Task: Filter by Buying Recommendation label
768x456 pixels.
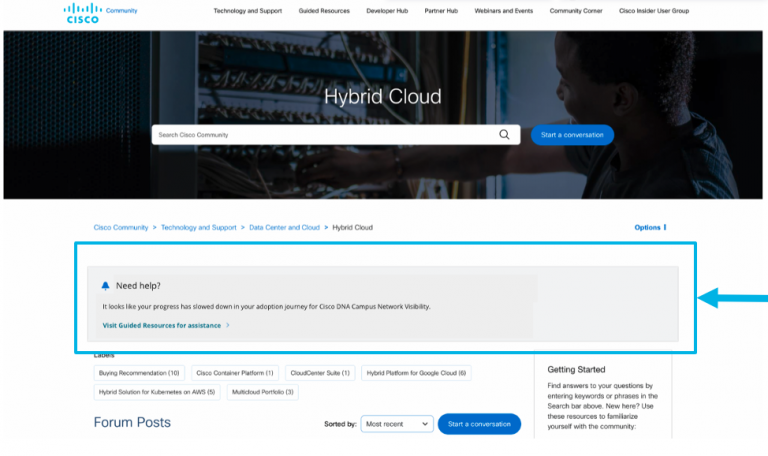Action: pyautogui.click(x=139, y=373)
